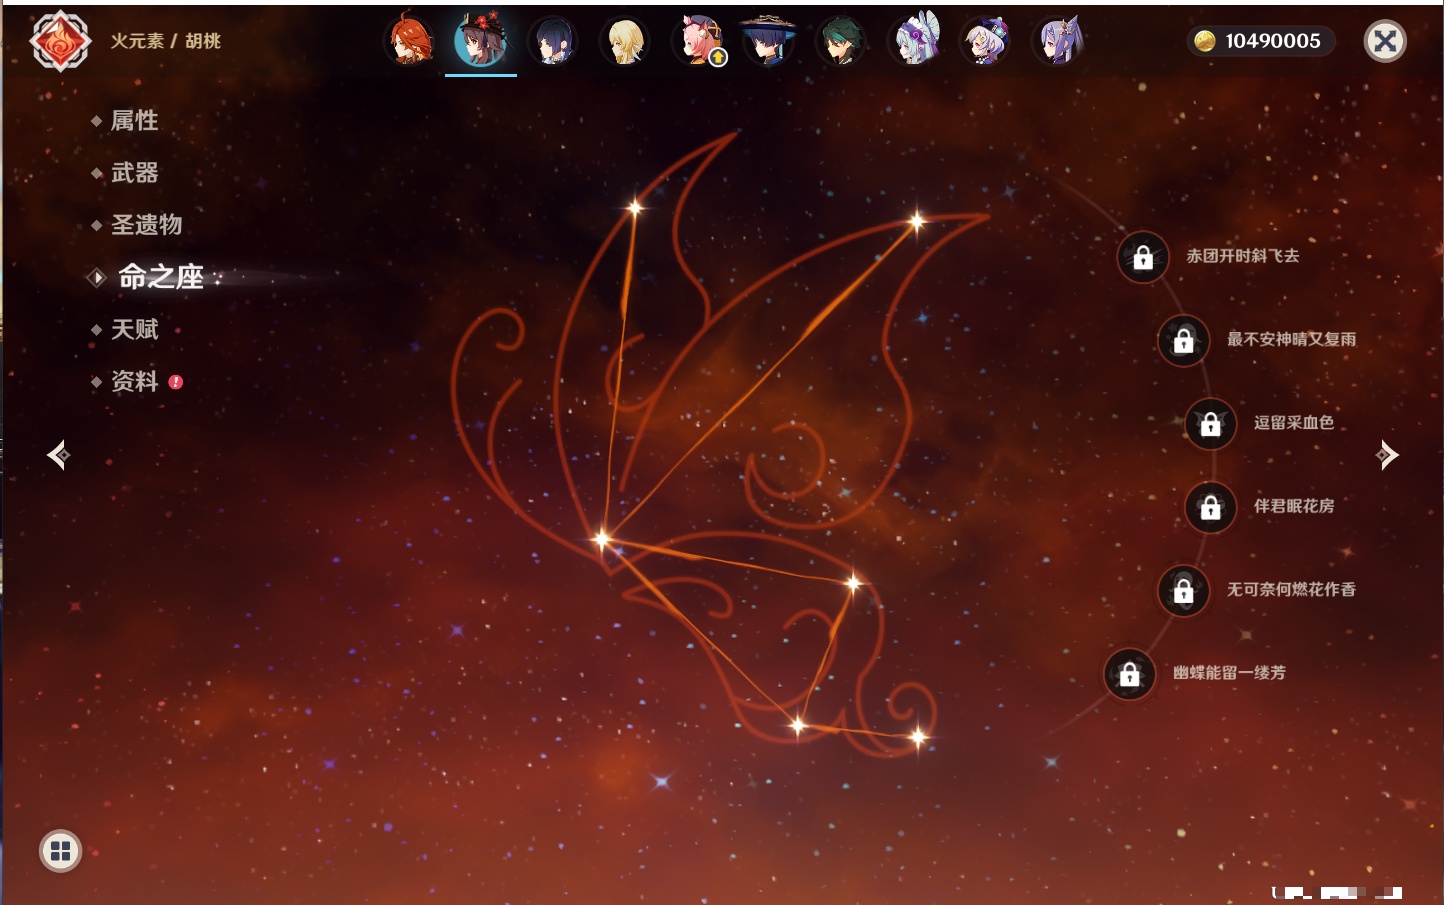Select the dark-blue short-haired character portrait

[x=552, y=41]
